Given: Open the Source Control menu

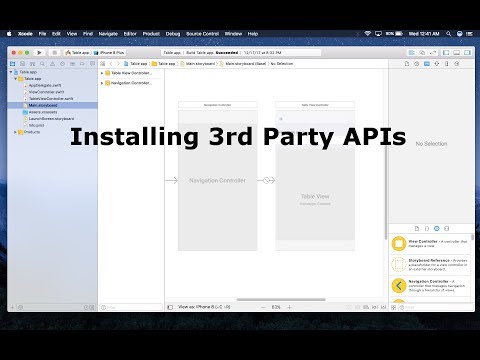Looking at the screenshot, I should (x=202, y=34).
